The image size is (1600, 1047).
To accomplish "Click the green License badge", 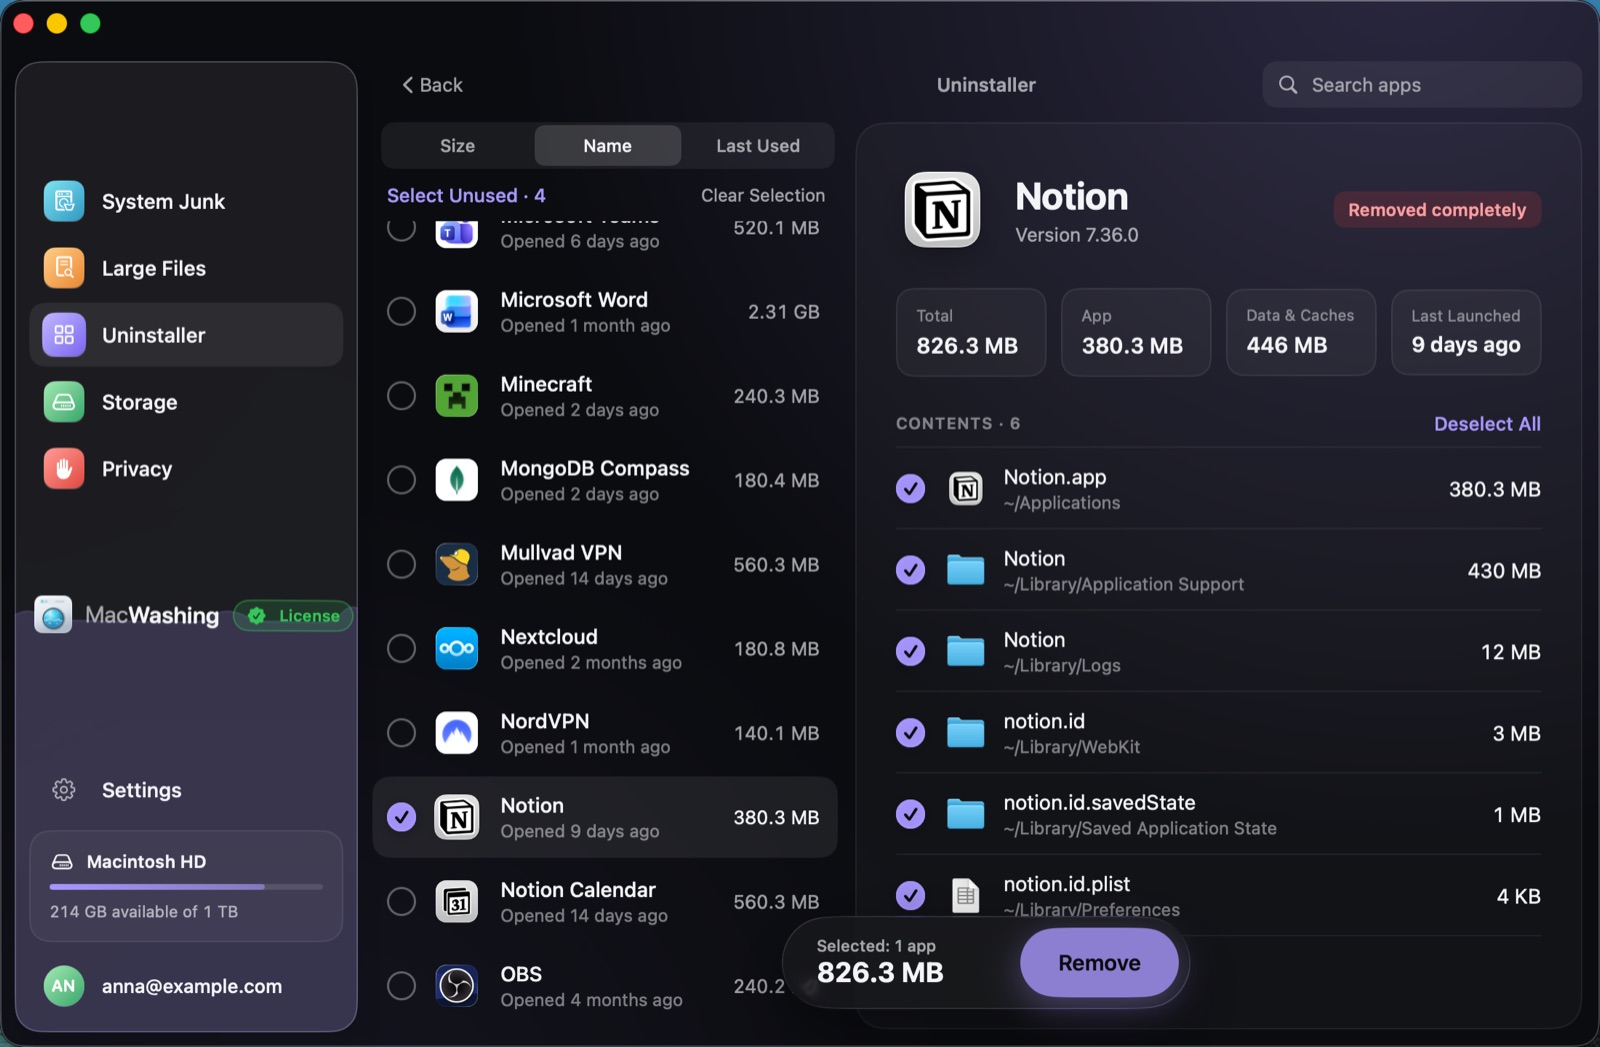I will pyautogui.click(x=293, y=616).
